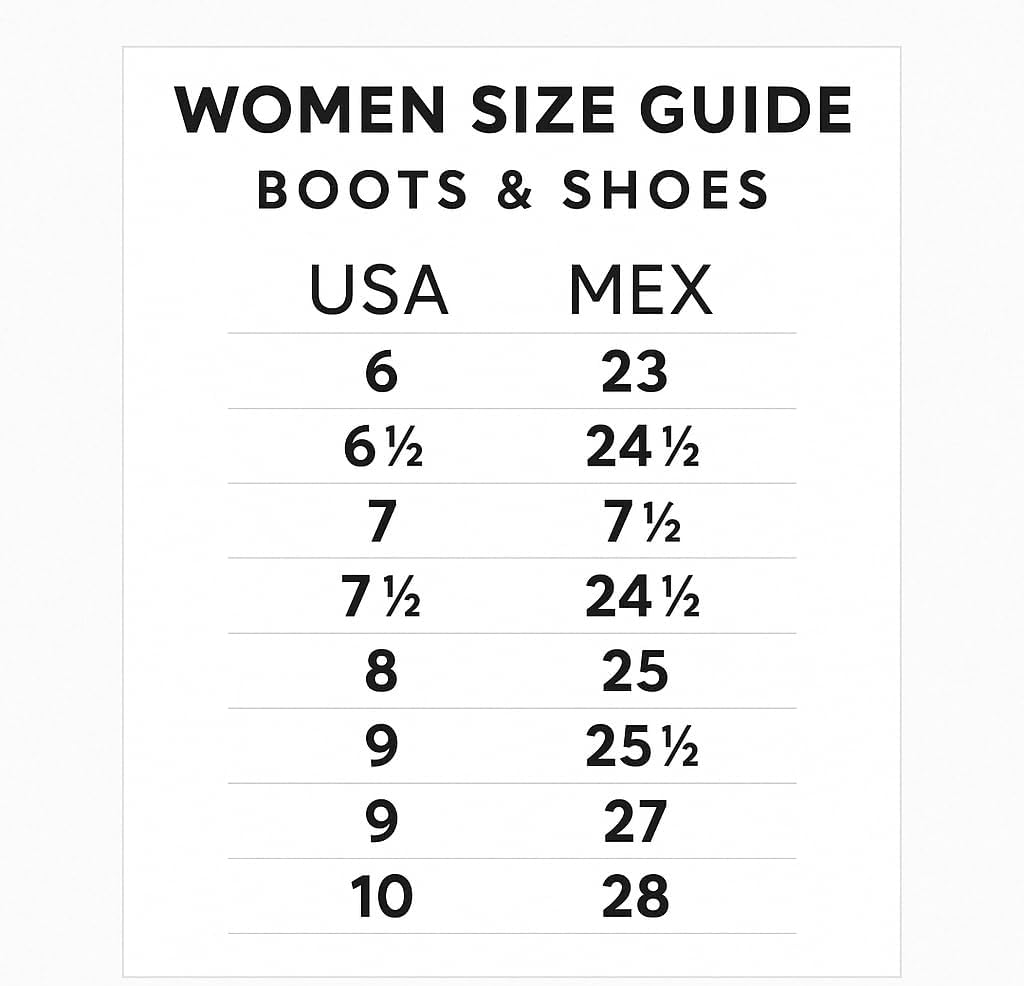Click MEX size 23 cell
The image size is (1024, 986).
coord(634,372)
